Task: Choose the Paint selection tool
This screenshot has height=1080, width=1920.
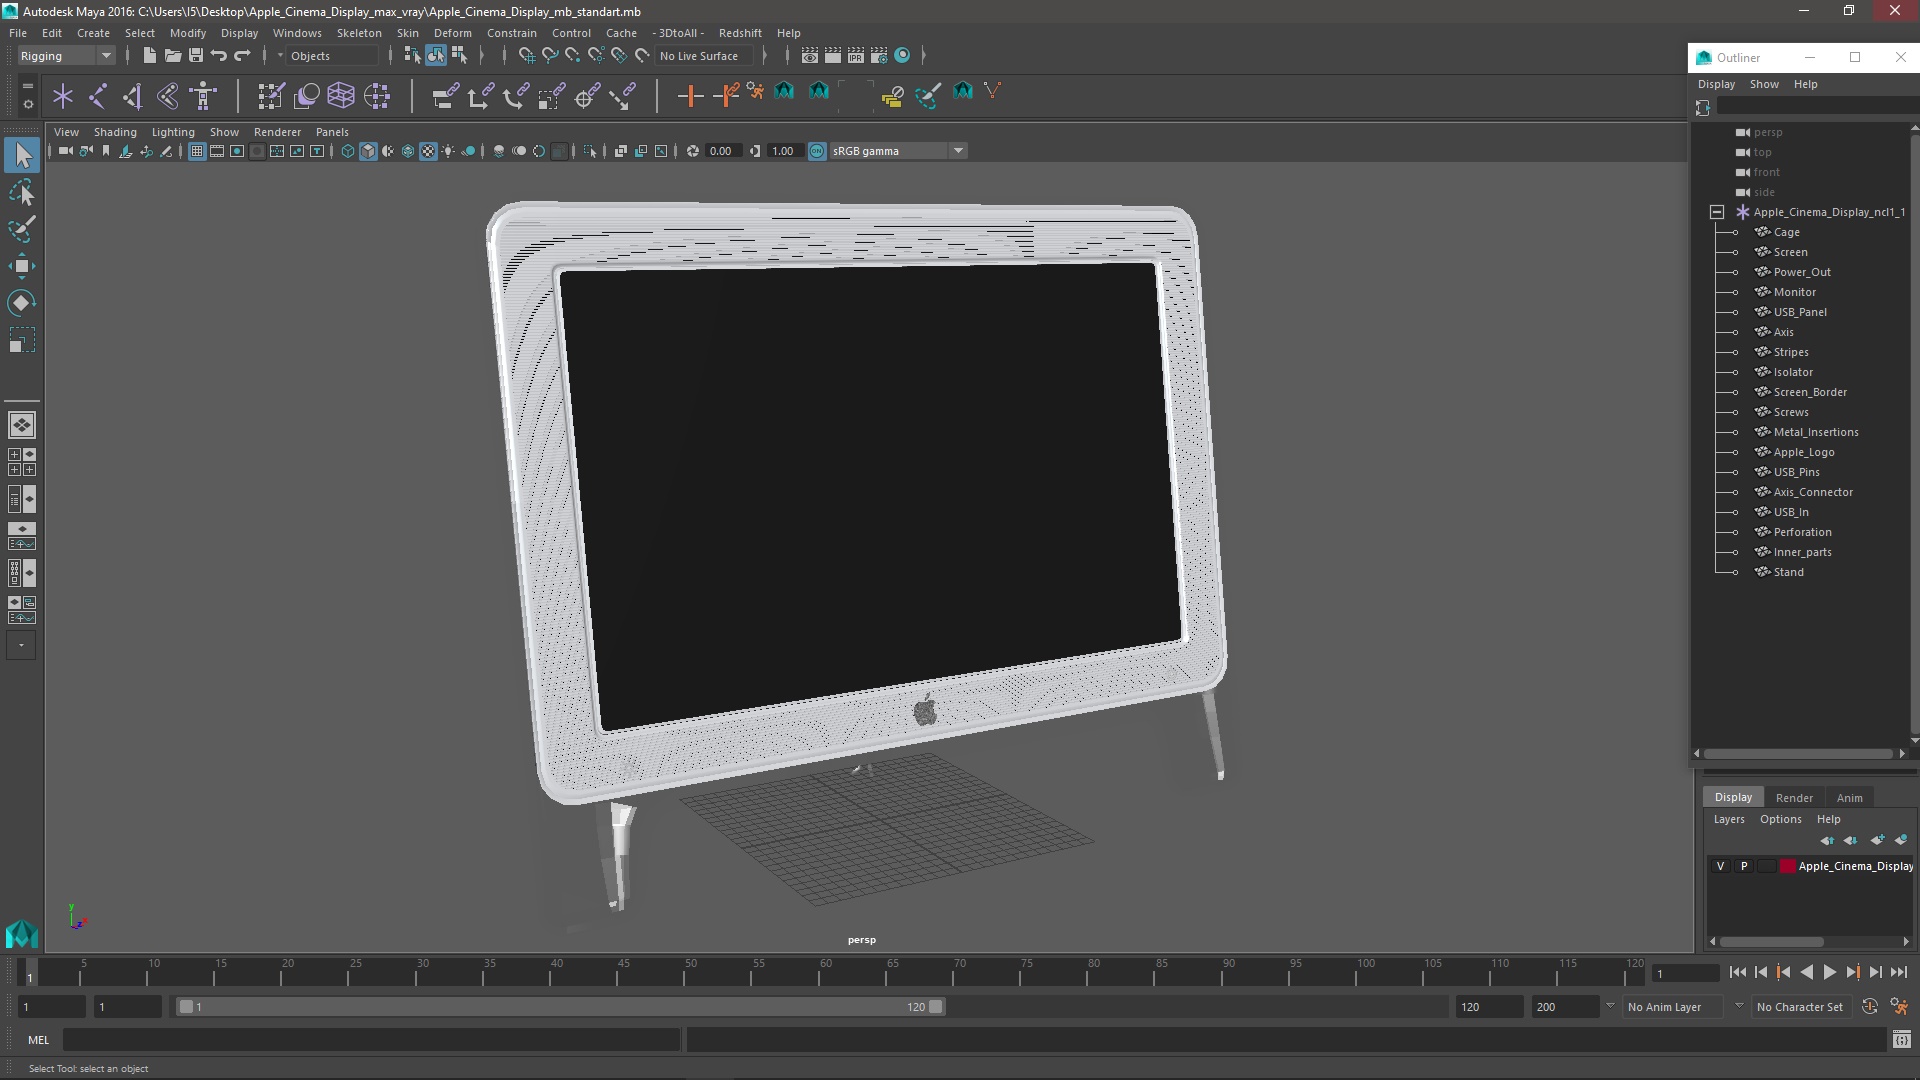Action: coord(22,229)
